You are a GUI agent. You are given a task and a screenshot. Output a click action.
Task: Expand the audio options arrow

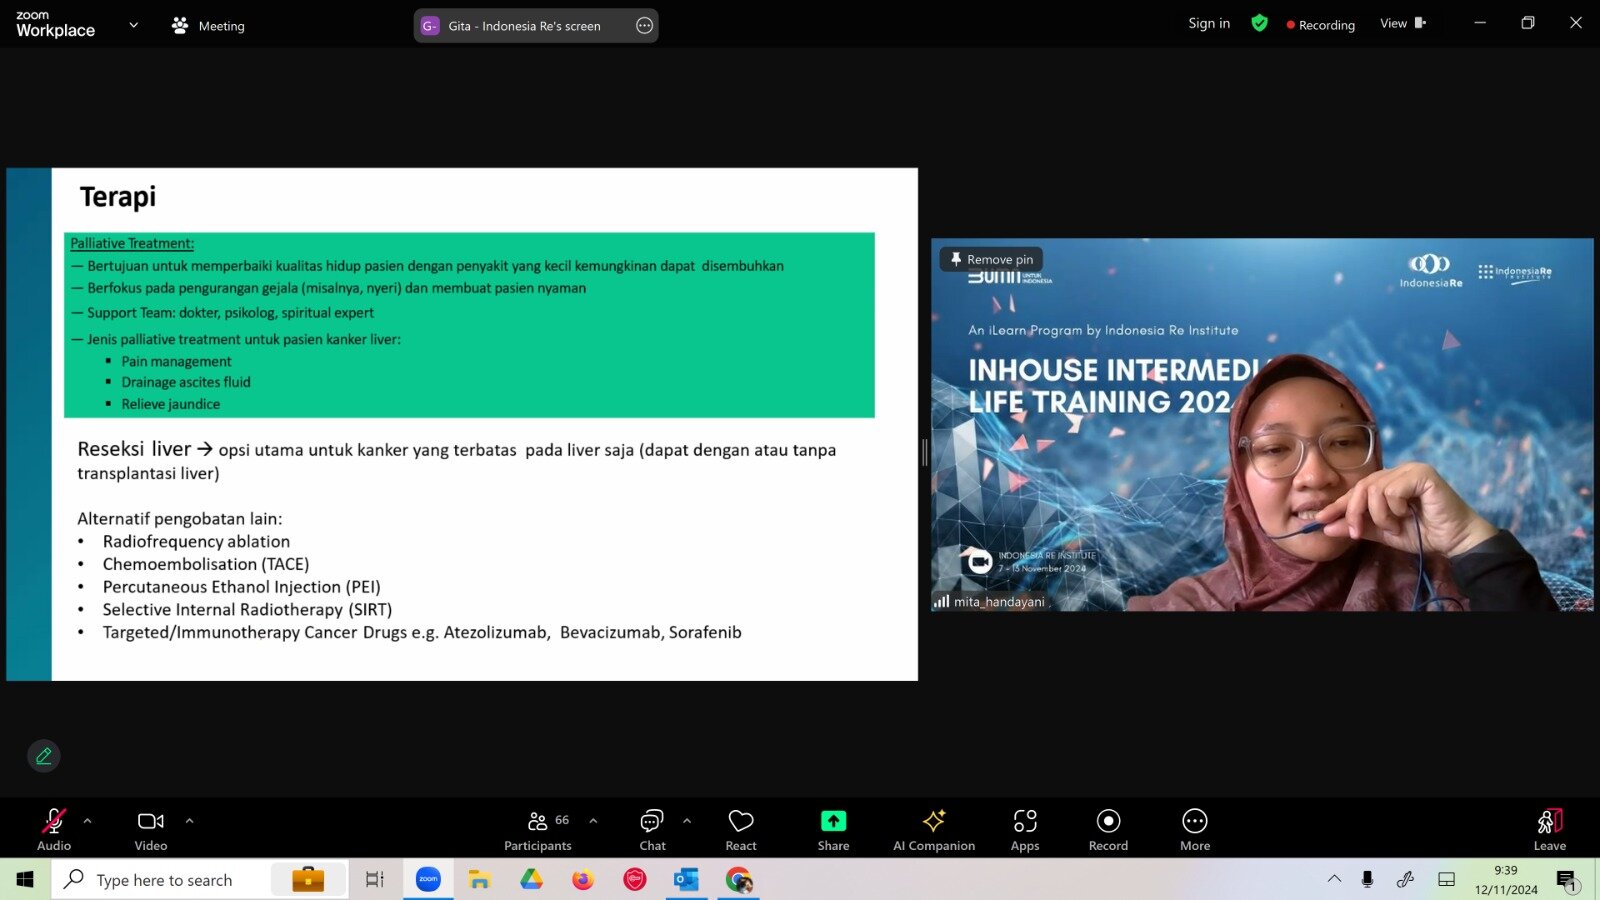pos(88,821)
